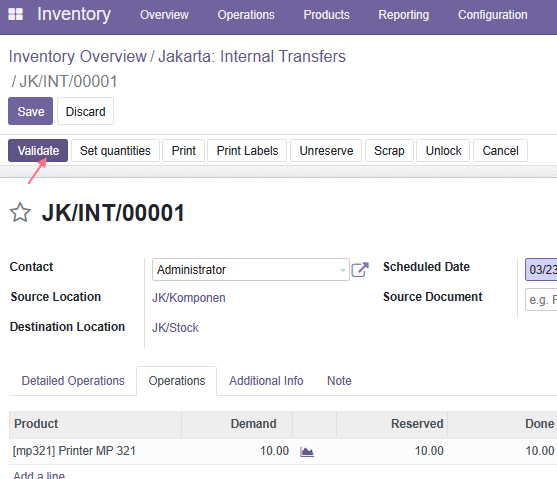
Task: Expand the Contact dropdown arrow
Action: coord(342,270)
